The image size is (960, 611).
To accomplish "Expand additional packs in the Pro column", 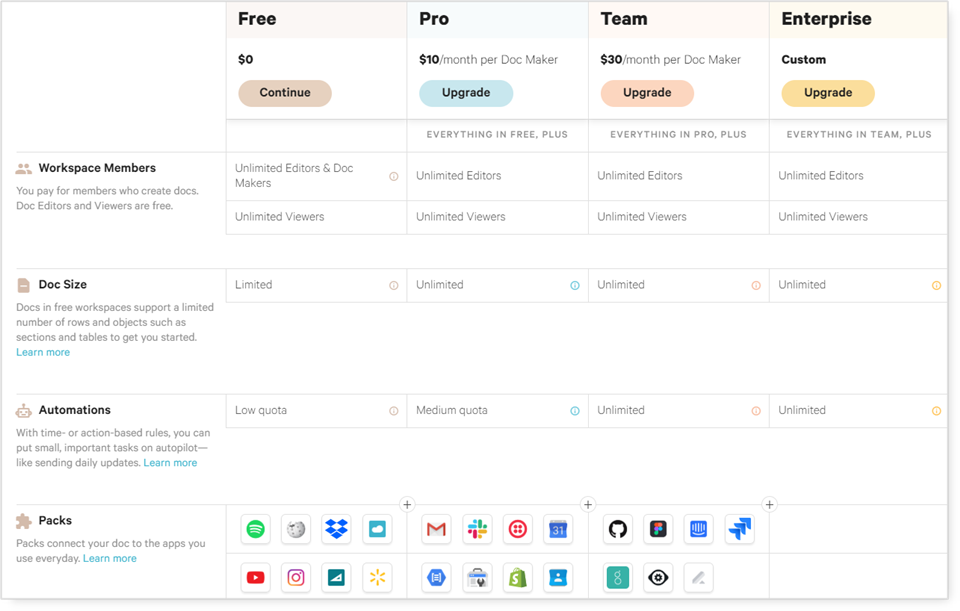I will tap(588, 504).
